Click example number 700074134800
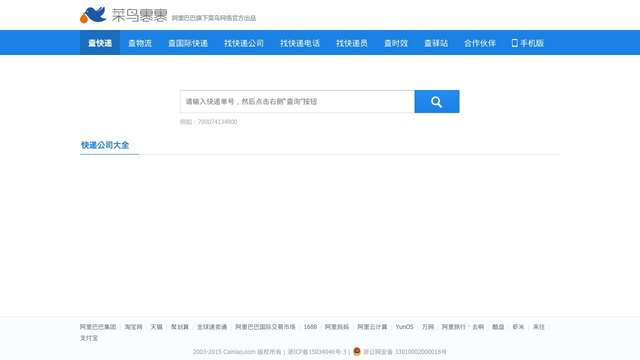Screen dimensions: 640x360 [x=217, y=122]
